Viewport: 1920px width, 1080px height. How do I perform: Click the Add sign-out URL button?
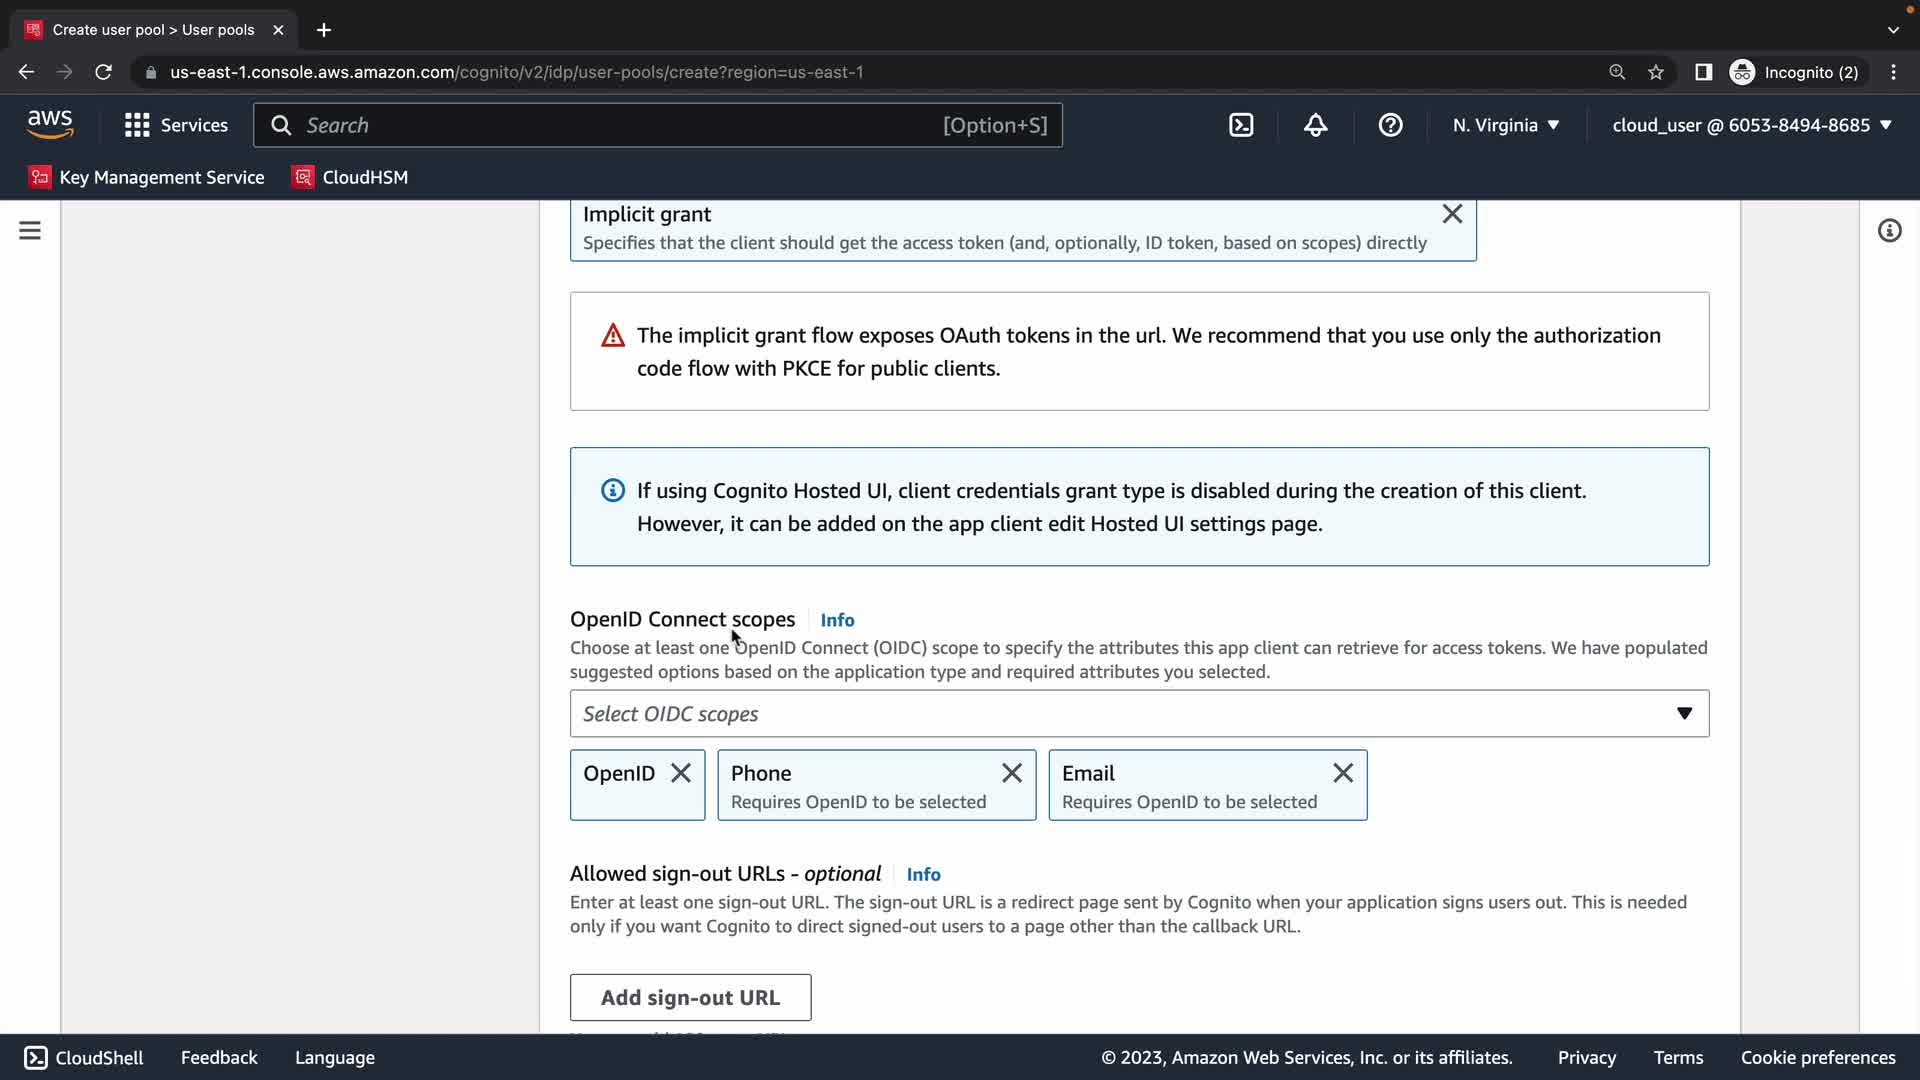point(690,997)
